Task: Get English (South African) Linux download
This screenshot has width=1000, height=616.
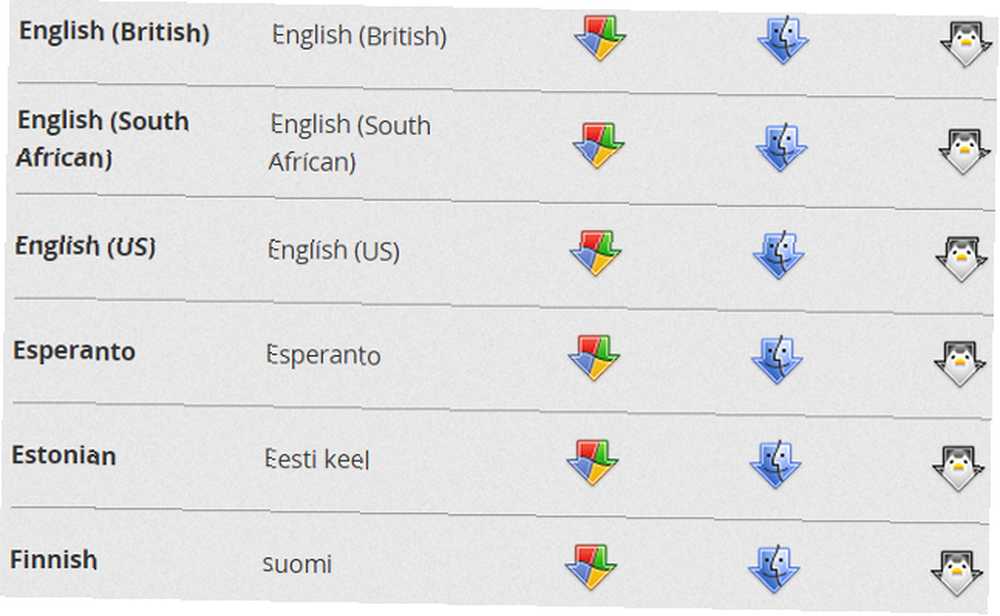Action: click(964, 151)
